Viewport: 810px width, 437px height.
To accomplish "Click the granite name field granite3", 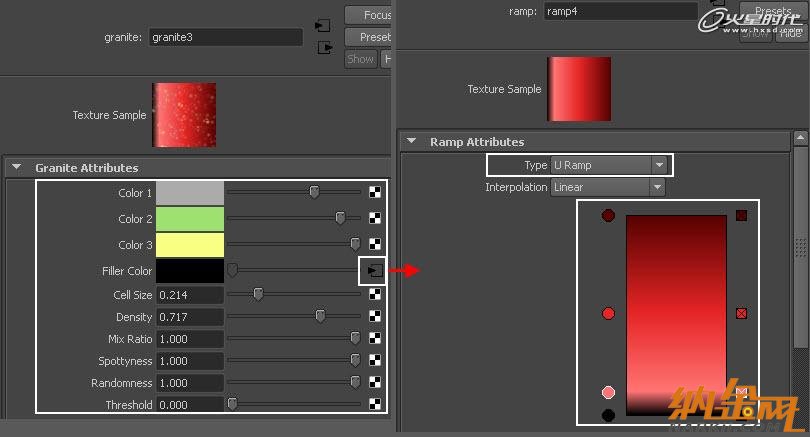I will point(226,37).
